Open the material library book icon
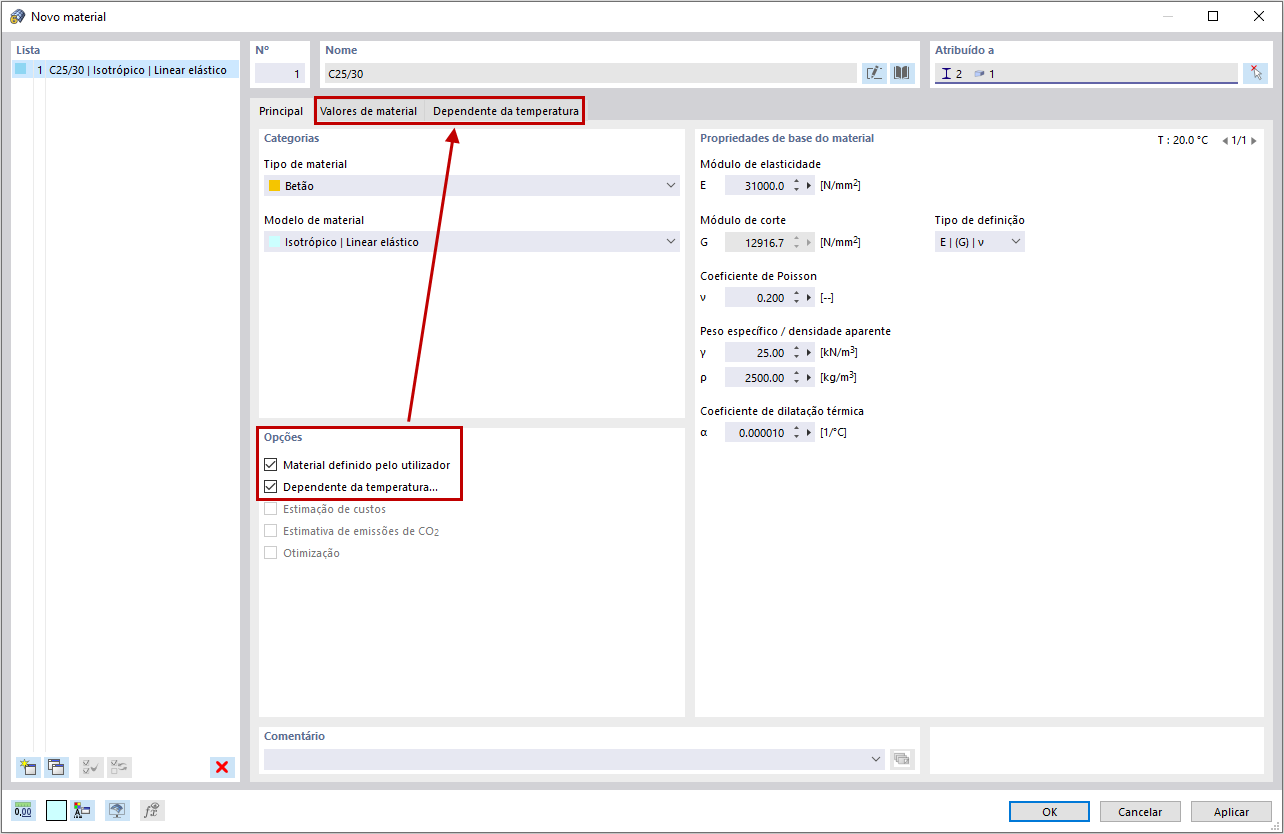This screenshot has height=834, width=1284. click(x=902, y=73)
